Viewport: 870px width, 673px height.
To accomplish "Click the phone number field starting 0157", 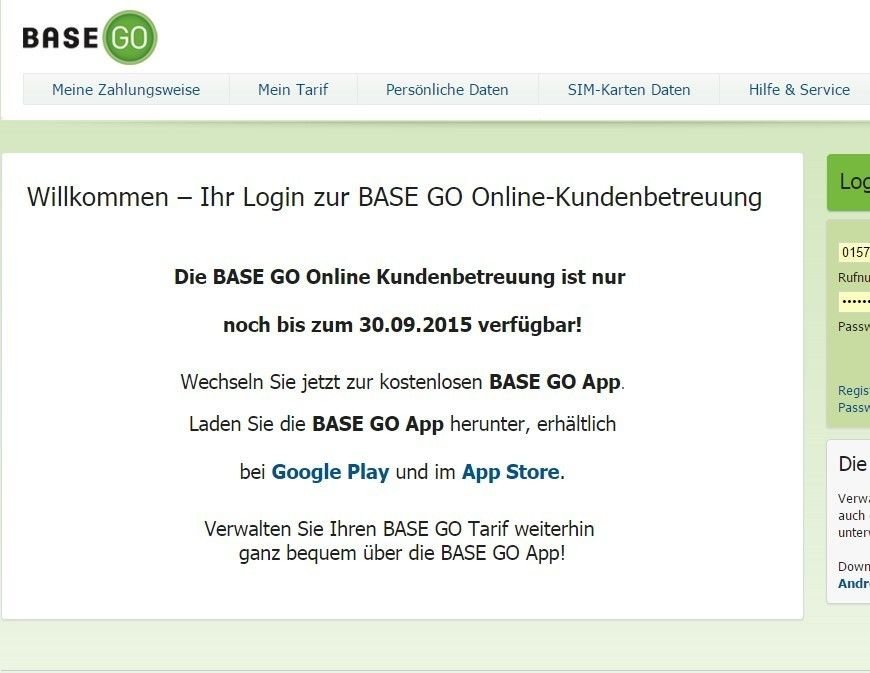I will pyautogui.click(x=854, y=252).
